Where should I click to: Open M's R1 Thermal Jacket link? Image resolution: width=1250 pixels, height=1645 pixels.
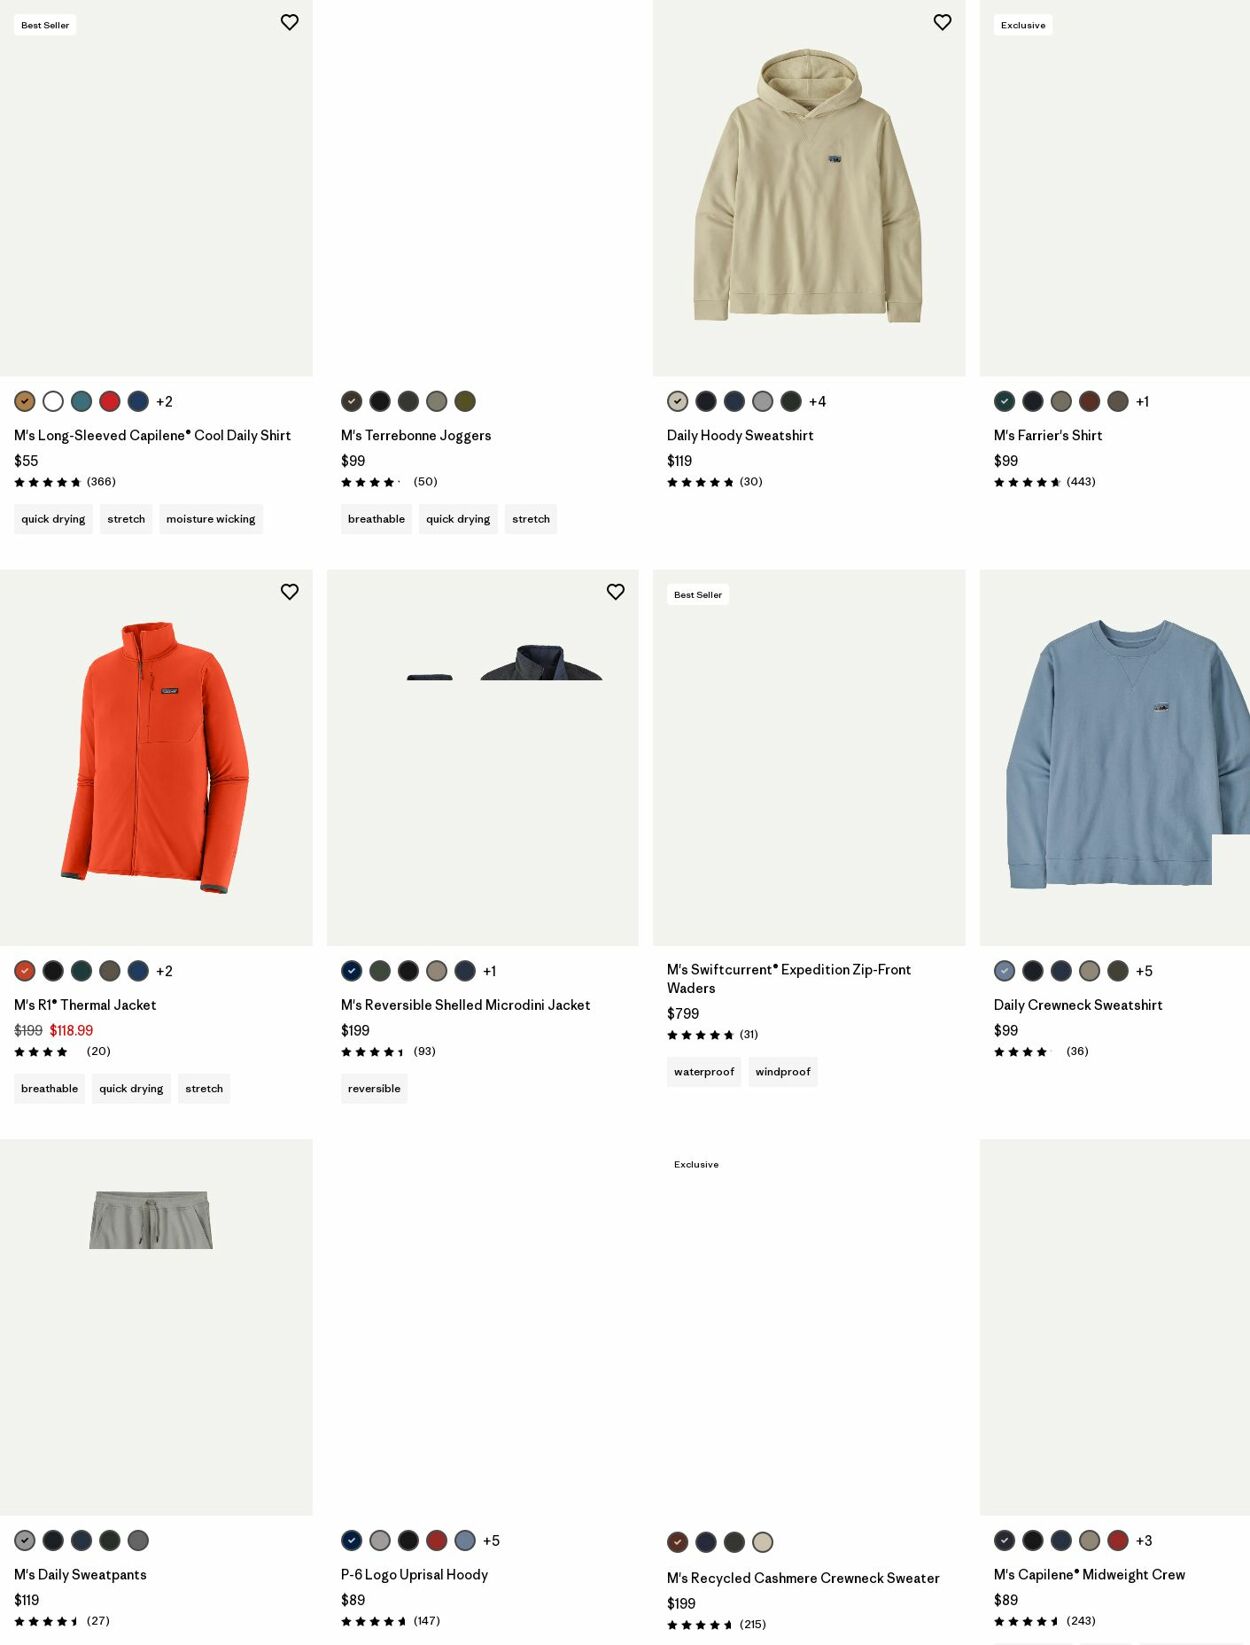point(85,1005)
